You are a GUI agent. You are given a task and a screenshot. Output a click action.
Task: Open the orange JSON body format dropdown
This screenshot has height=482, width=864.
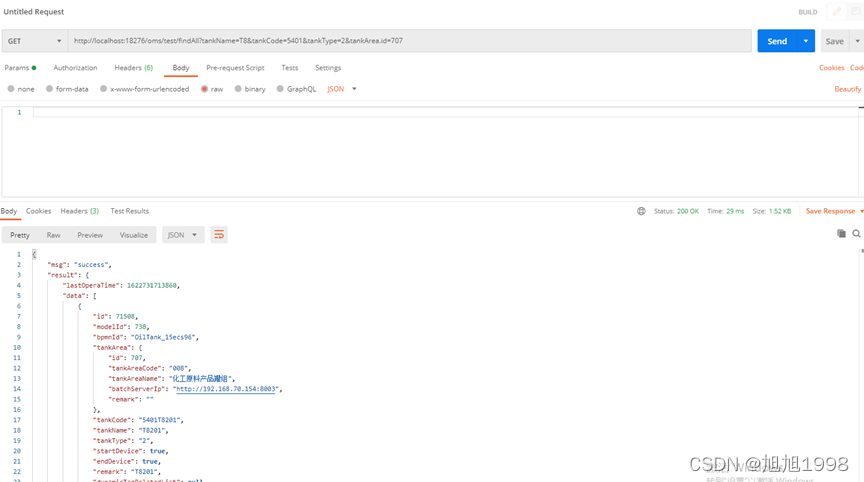pyautogui.click(x=342, y=89)
